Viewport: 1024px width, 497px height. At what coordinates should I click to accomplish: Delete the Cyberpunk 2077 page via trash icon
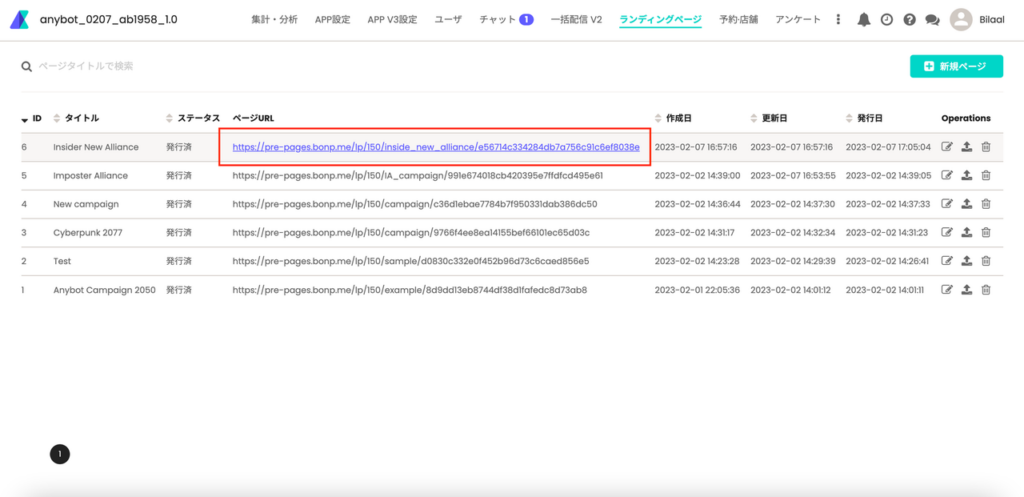point(985,233)
